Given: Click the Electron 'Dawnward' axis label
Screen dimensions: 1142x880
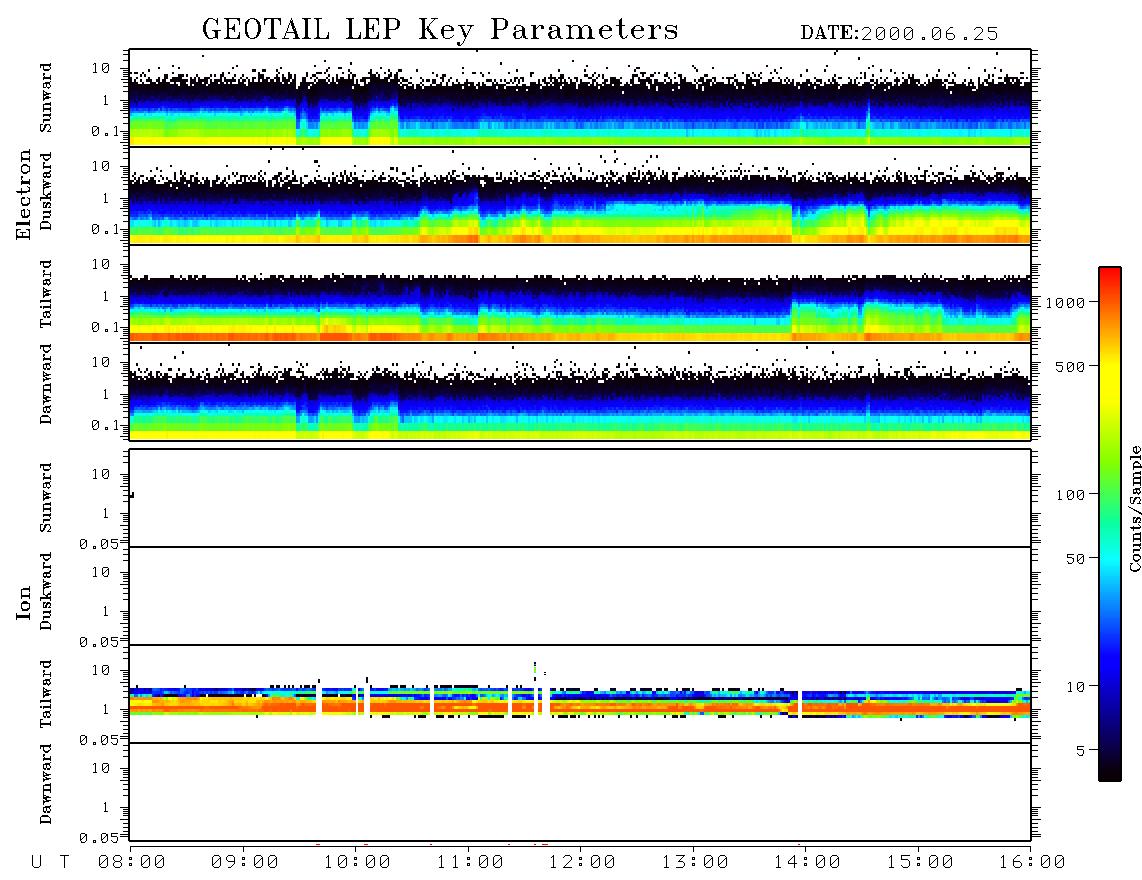Looking at the screenshot, I should (x=46, y=385).
